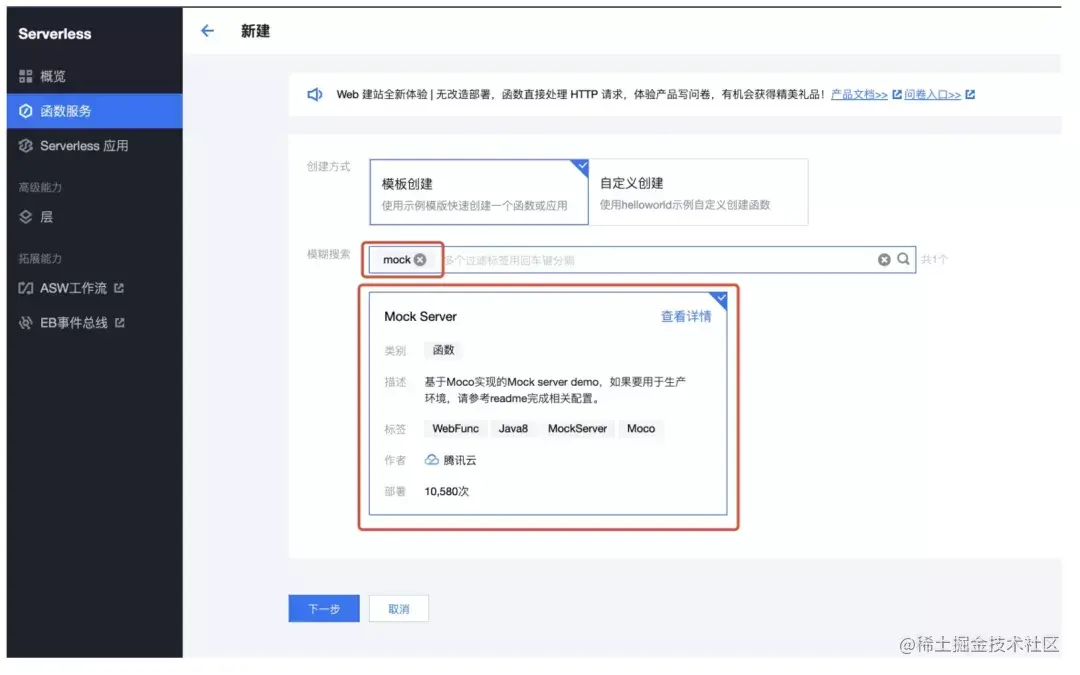
Task: Open 查看详情 for Mock Server
Action: pyautogui.click(x=687, y=316)
